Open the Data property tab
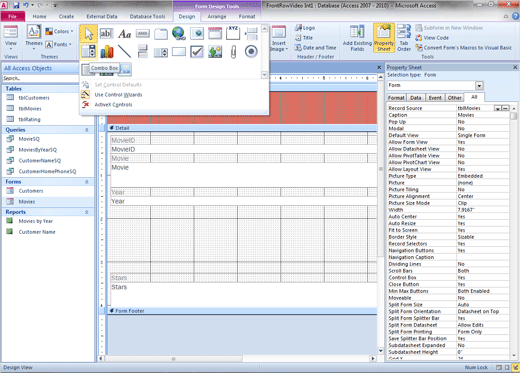Screen dimensions: 520x373 [x=415, y=98]
